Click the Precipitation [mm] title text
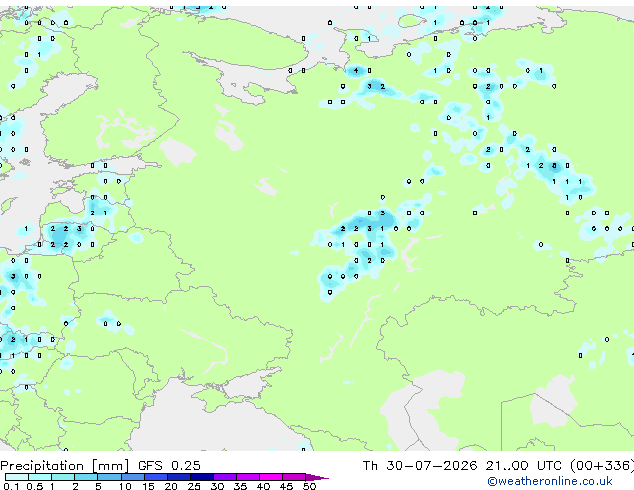This screenshot has height=490, width=634. pyautogui.click(x=65, y=466)
